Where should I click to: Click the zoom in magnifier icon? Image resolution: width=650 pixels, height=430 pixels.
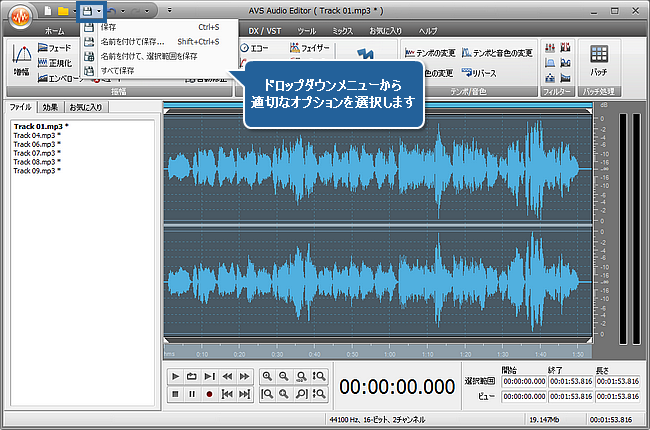(x=268, y=376)
